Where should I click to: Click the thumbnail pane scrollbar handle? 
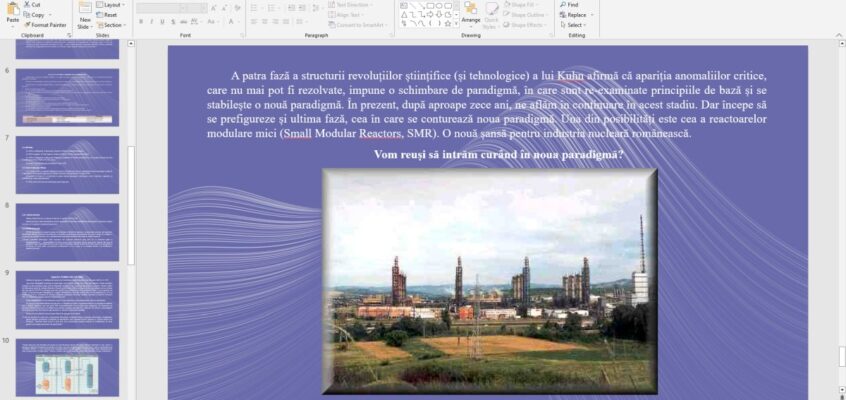click(131, 205)
